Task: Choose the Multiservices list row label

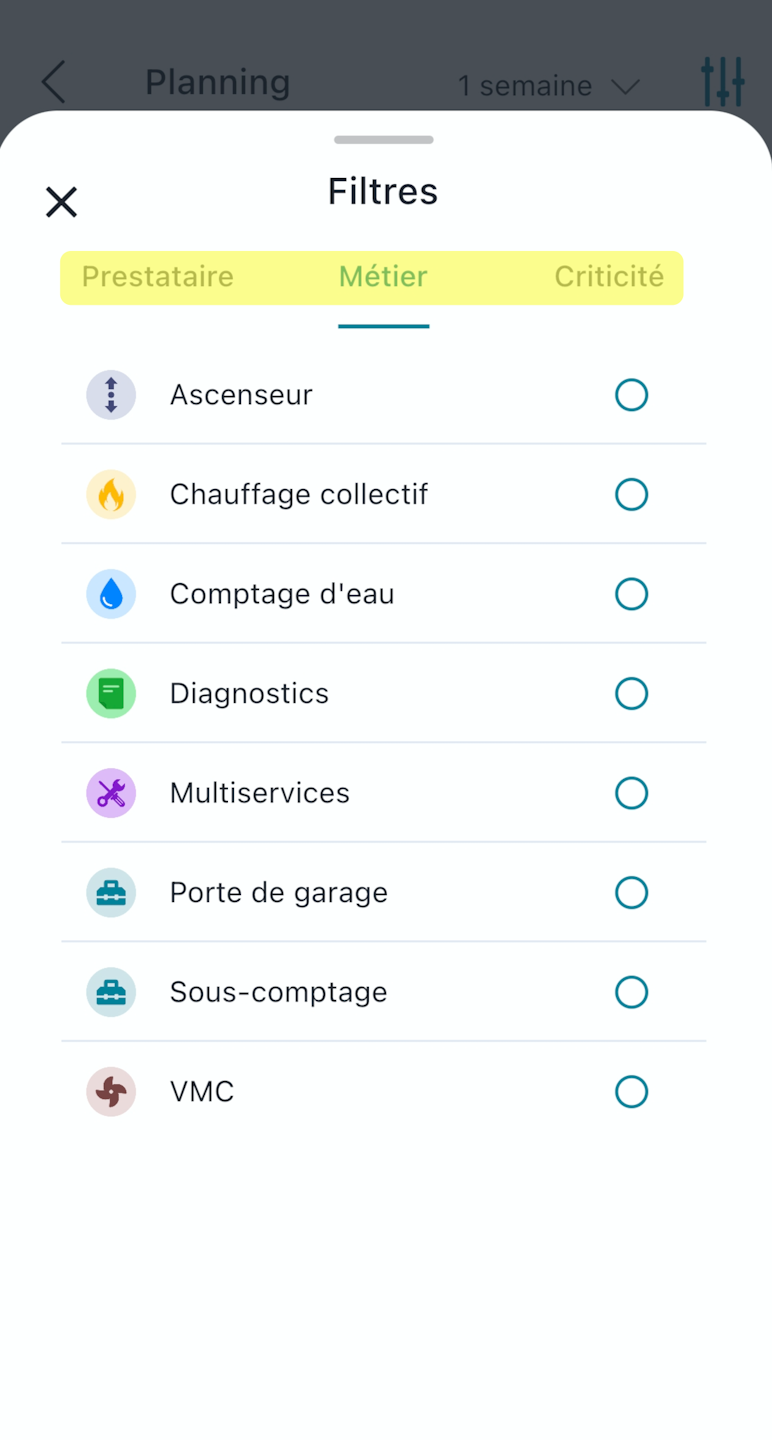Action: [260, 793]
